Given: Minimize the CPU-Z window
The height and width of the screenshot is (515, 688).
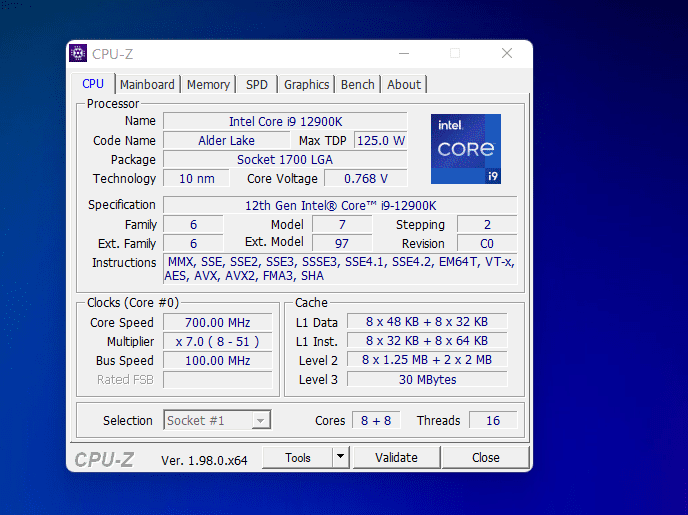Looking at the screenshot, I should click(x=404, y=54).
